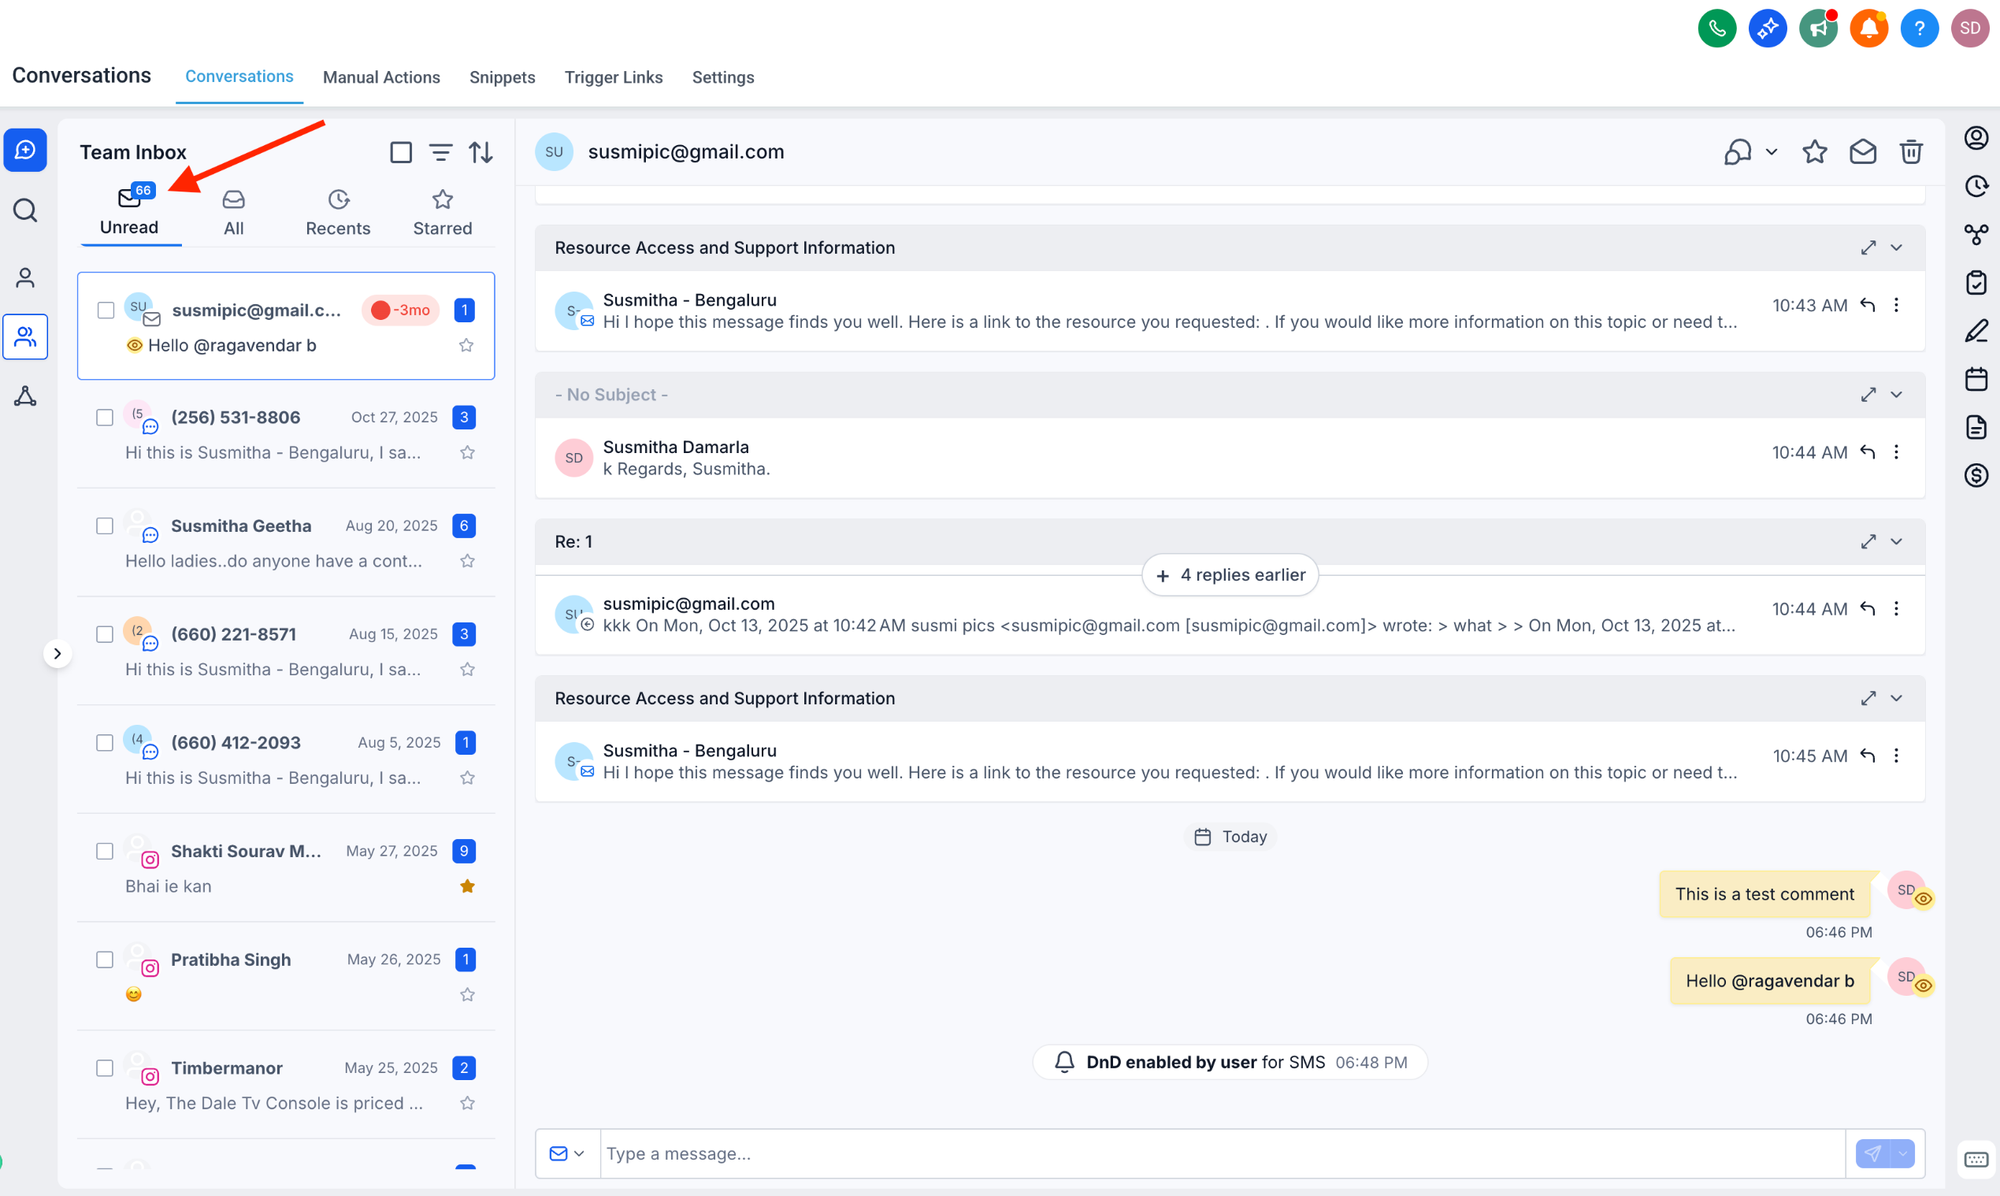Check the Susmitha Geetha conversation checkbox

[105, 526]
